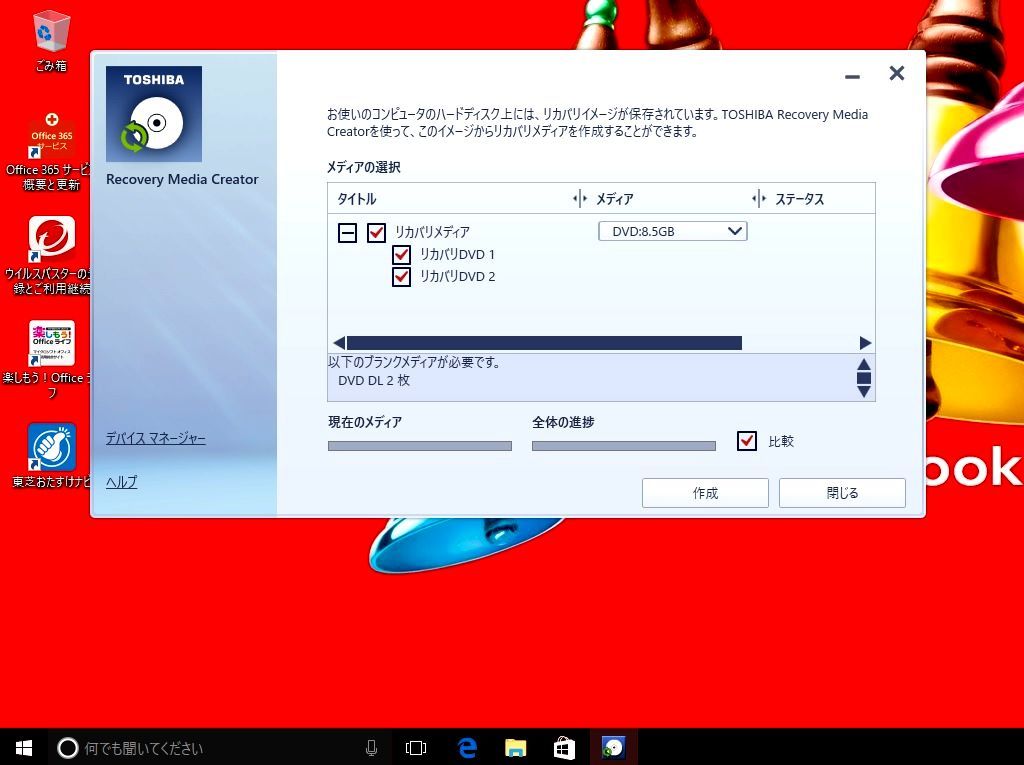
Task: Open the Windows Start menu
Action: click(x=24, y=748)
